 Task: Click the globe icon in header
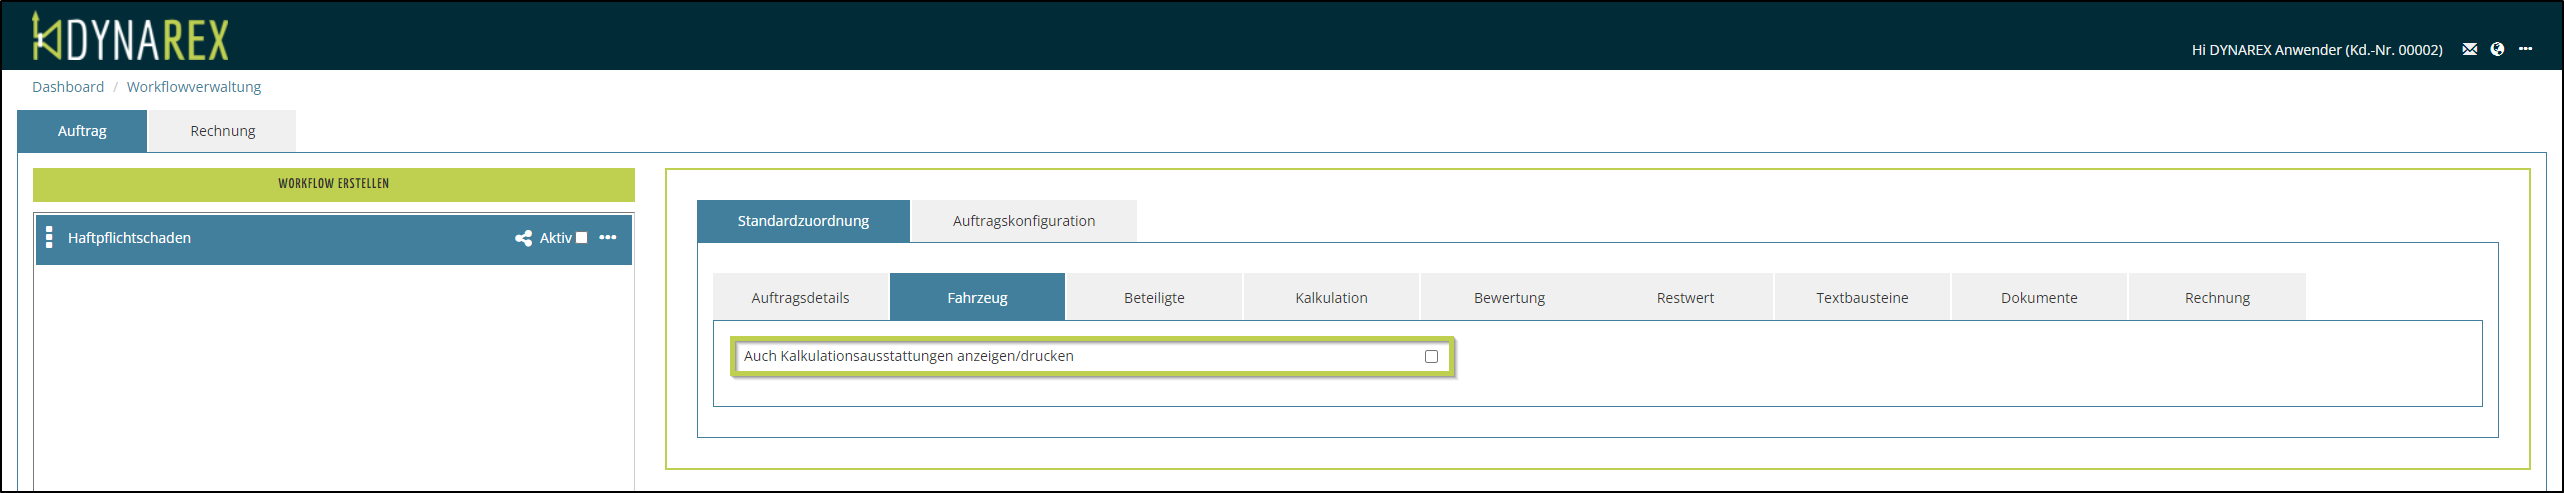point(2497,49)
